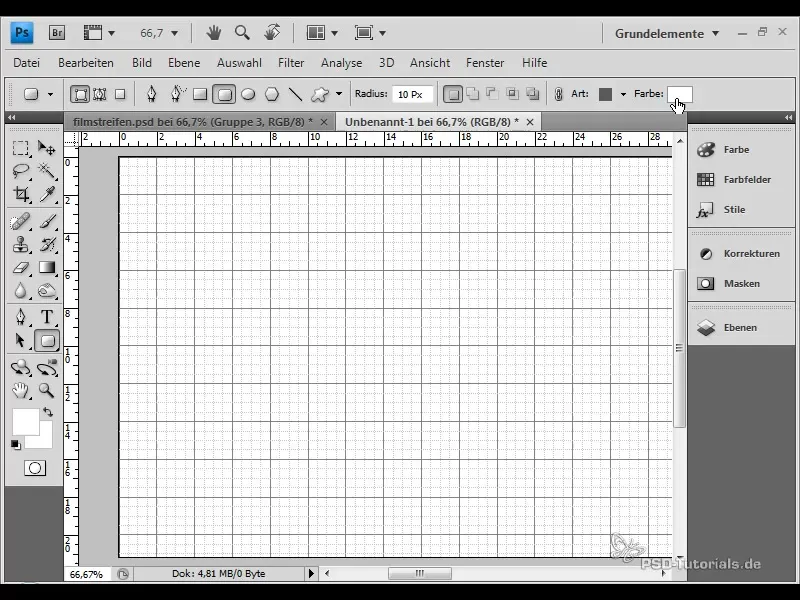Open the Art style picker dropdown
800x600 pixels.
623,94
